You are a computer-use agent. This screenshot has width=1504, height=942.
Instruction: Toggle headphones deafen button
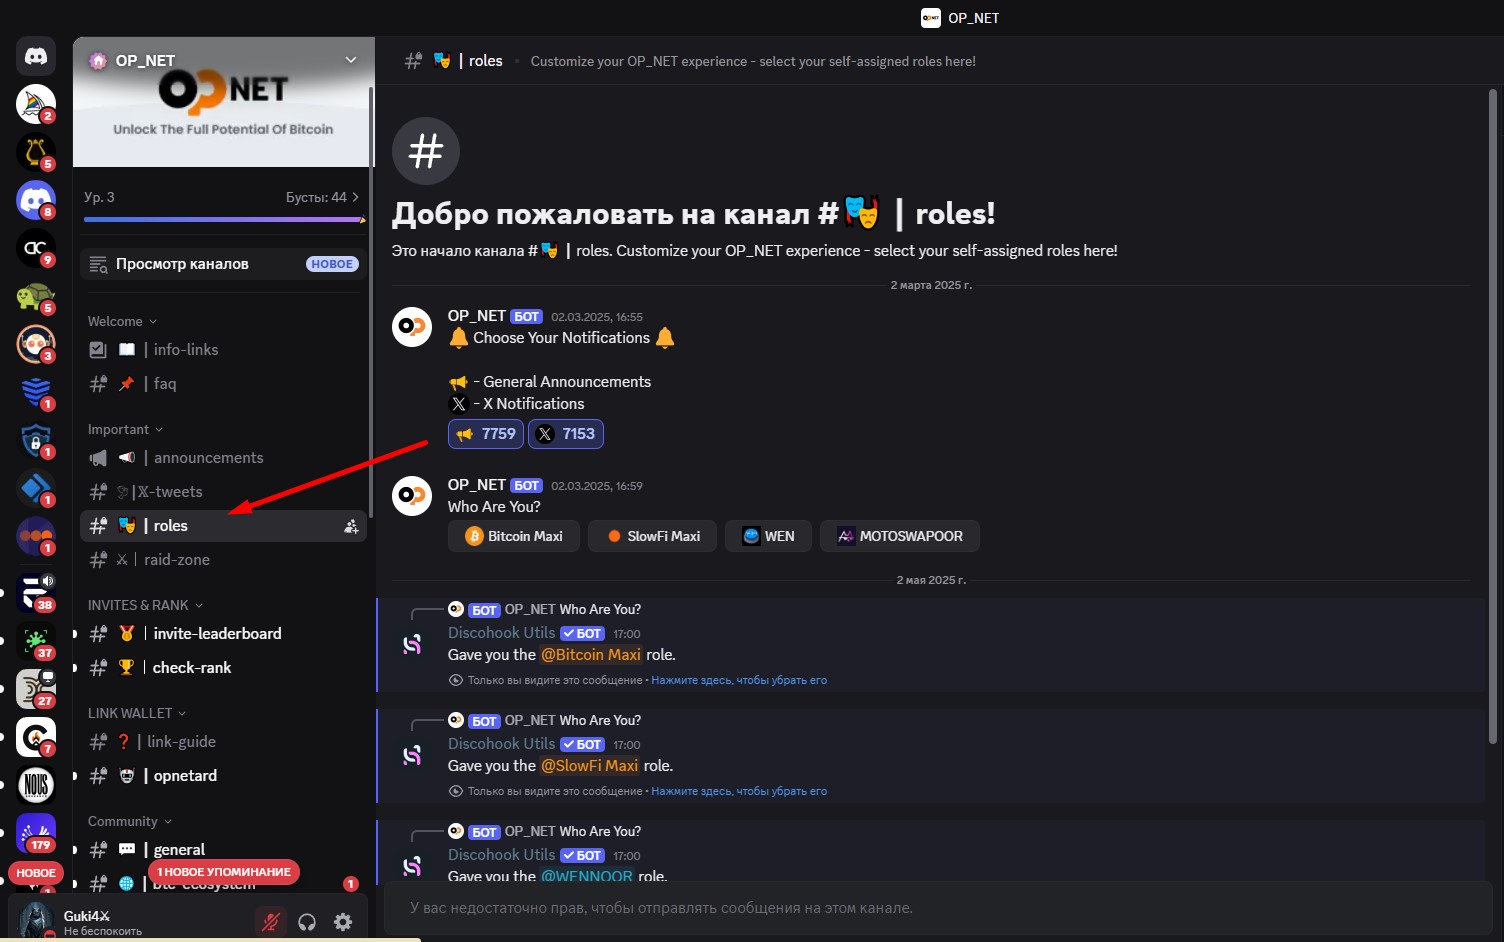click(x=307, y=922)
